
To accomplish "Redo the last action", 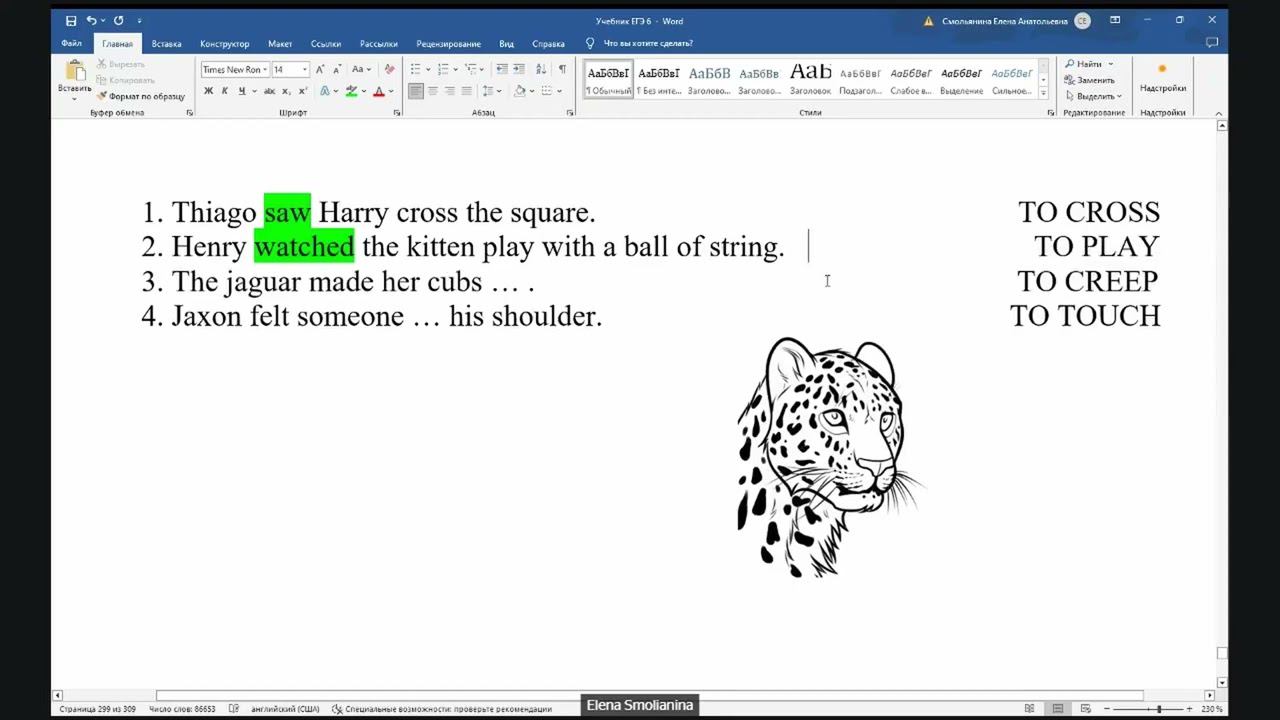I will click(118, 20).
